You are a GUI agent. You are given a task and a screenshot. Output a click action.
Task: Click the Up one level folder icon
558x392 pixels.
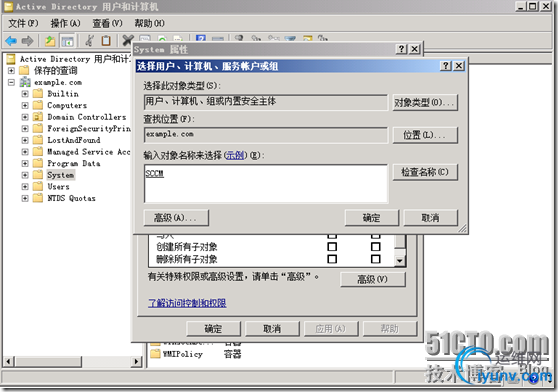pyautogui.click(x=50, y=41)
